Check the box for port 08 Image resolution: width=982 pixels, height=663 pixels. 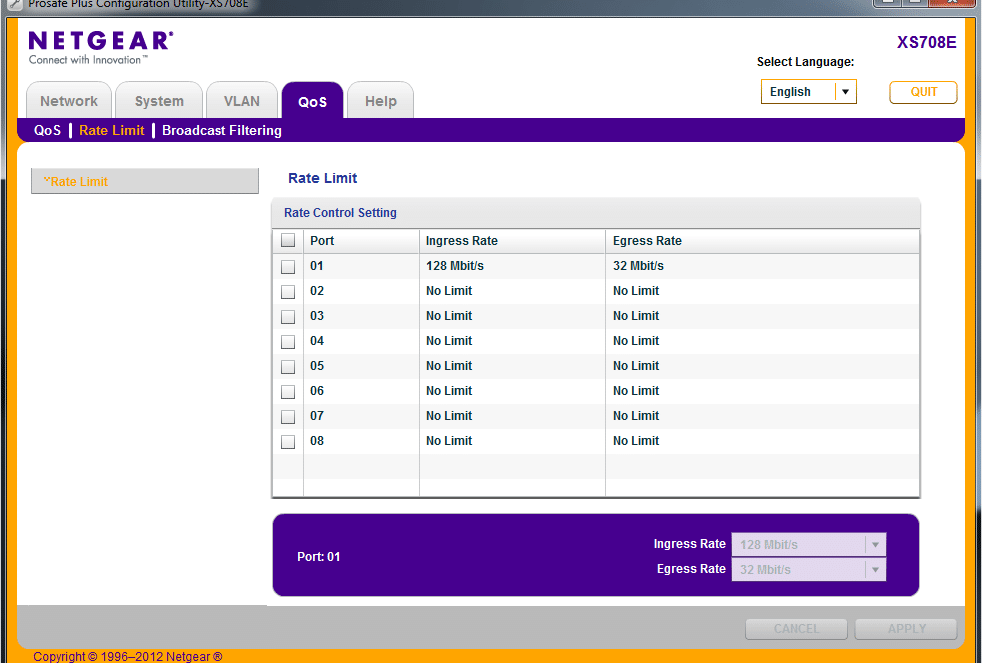tap(288, 442)
